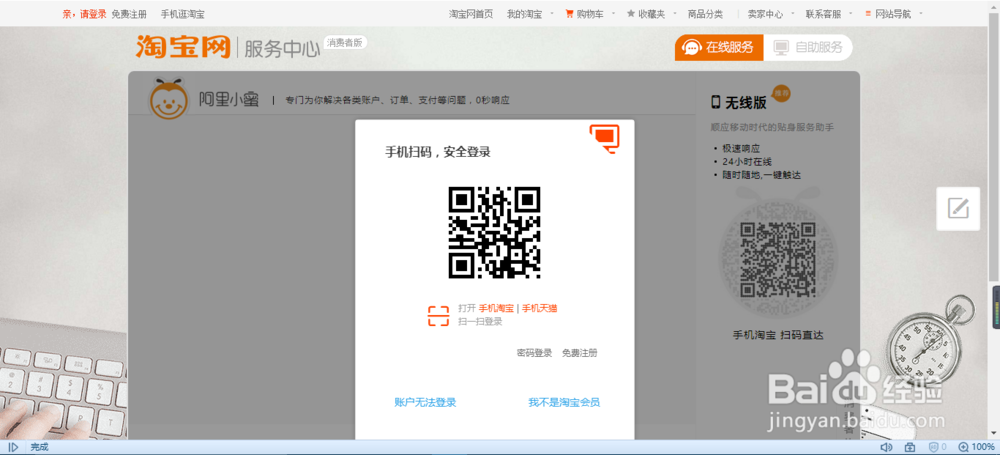Screen dimensions: 1000x455
Task: Expand the 收藏夹 dropdown arrow
Action: click(x=674, y=13)
